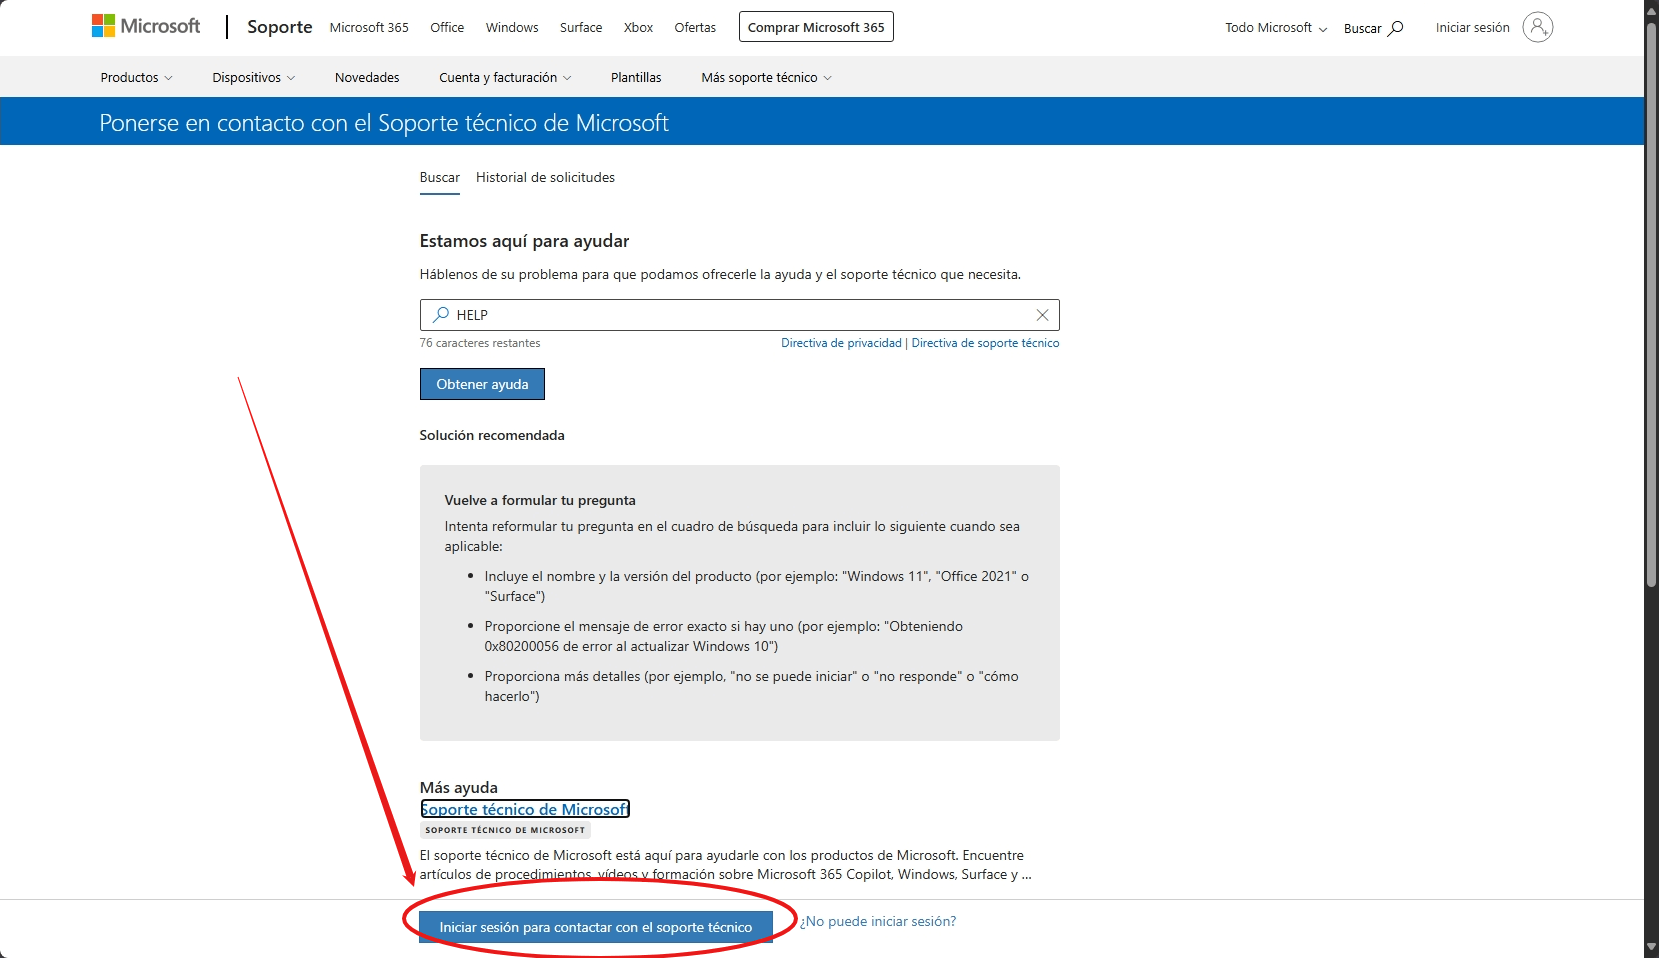The width and height of the screenshot is (1659, 958).
Task: Open the account avatar icon
Action: click(x=1537, y=27)
